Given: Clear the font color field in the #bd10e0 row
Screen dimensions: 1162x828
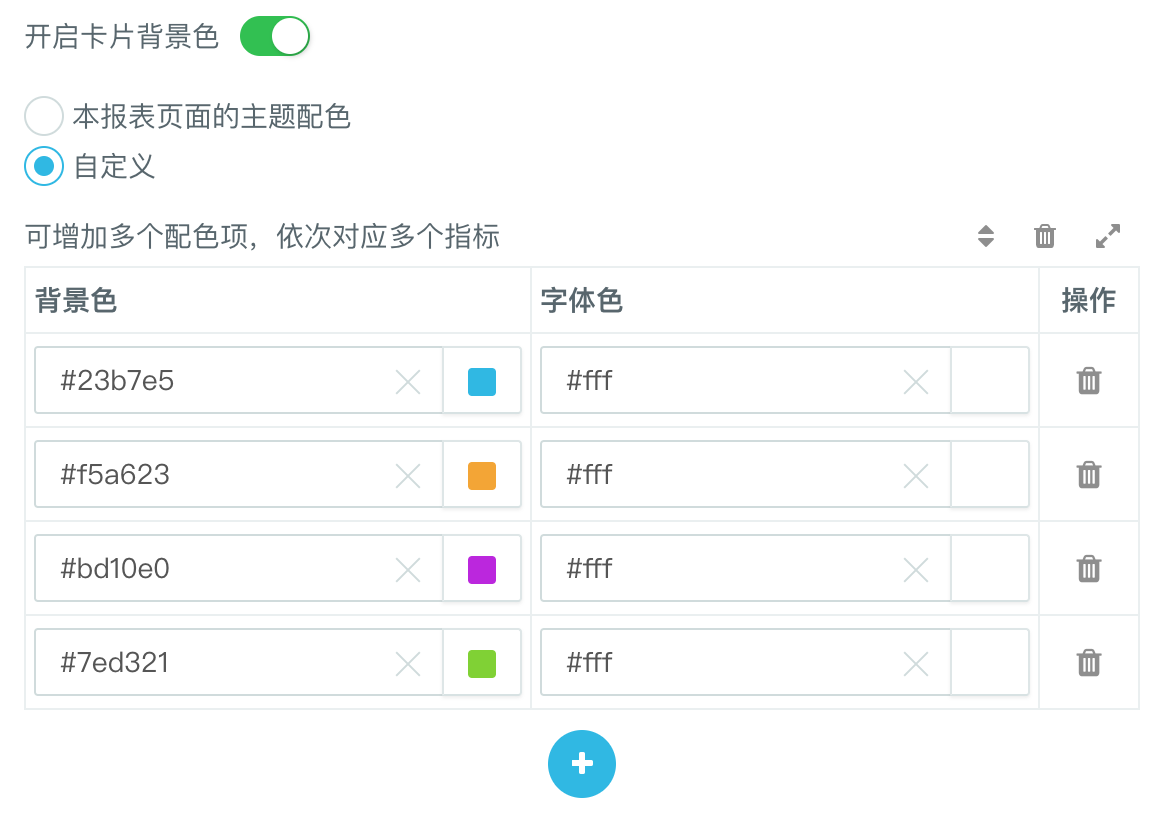Looking at the screenshot, I should coord(916,570).
